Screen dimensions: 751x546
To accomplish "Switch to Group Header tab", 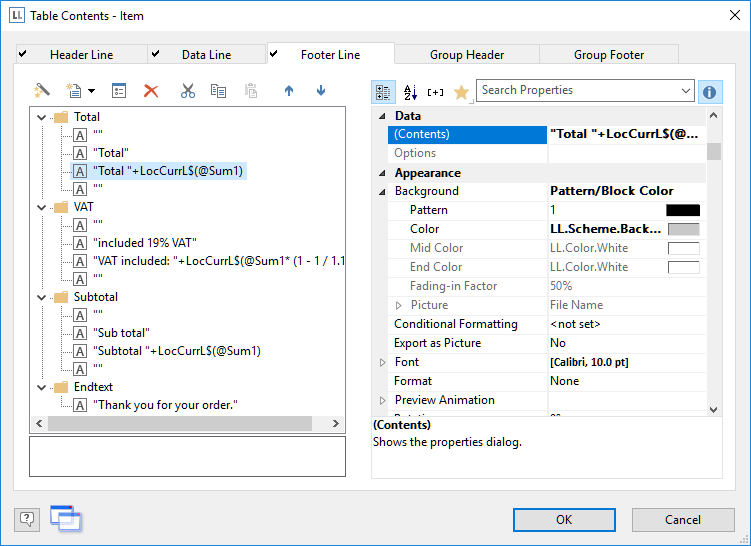I will 467,55.
